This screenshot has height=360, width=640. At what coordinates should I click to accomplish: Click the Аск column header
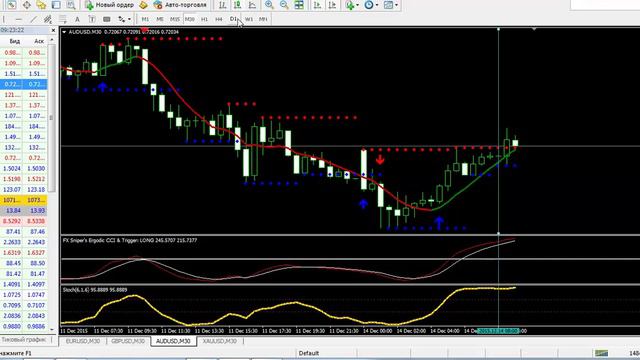point(39,41)
